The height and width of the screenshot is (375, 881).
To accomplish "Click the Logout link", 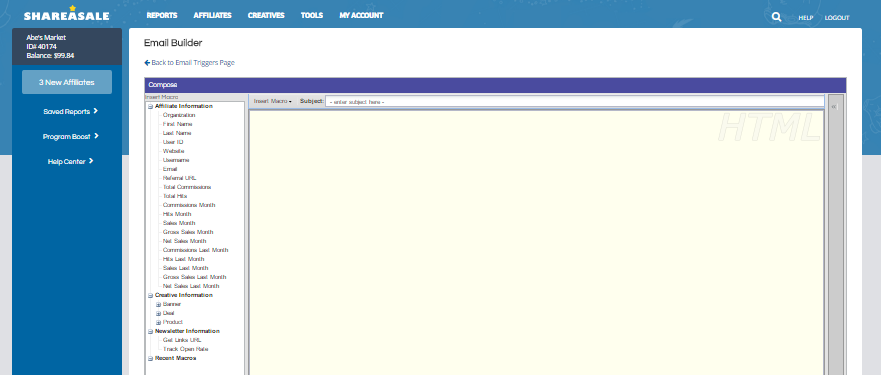I will [x=837, y=18].
